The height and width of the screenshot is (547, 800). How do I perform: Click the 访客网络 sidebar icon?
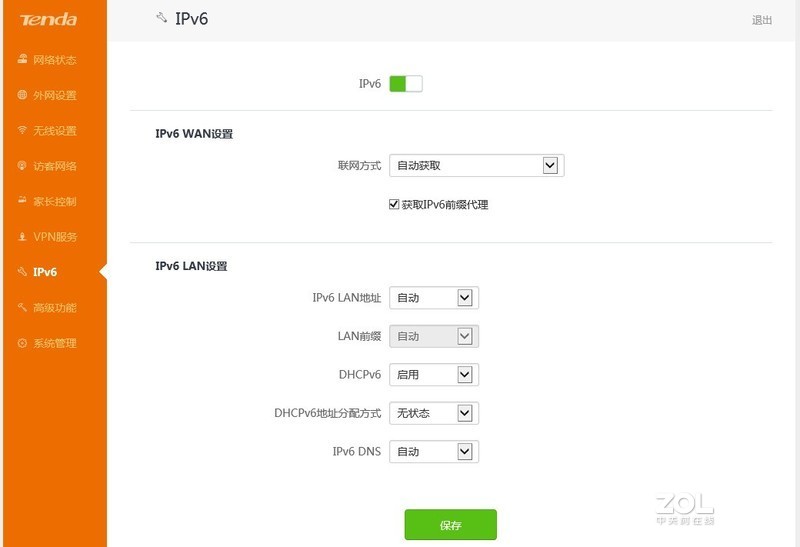pos(22,166)
